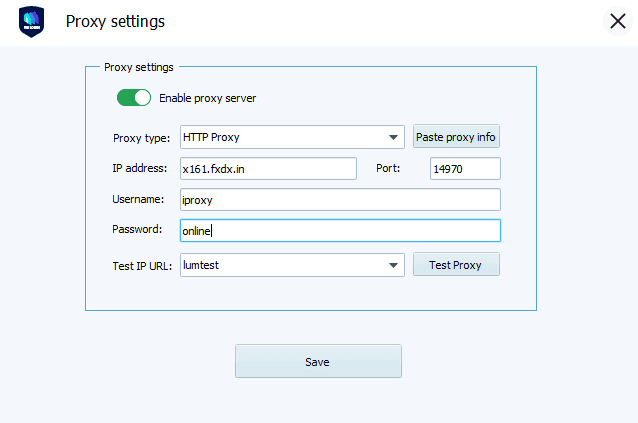Close the Proxy settings window
The width and height of the screenshot is (638, 423).
point(617,21)
